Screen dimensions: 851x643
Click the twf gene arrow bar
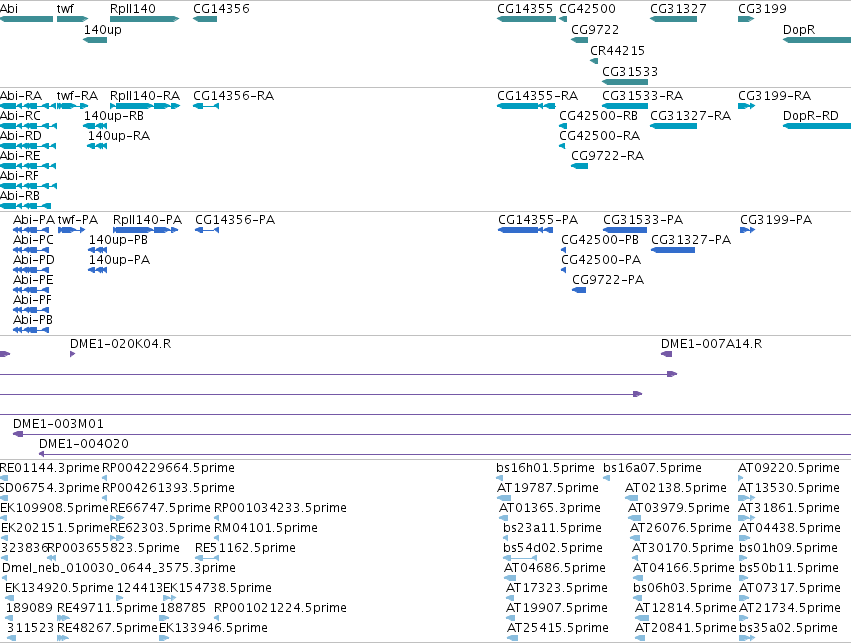72,19
